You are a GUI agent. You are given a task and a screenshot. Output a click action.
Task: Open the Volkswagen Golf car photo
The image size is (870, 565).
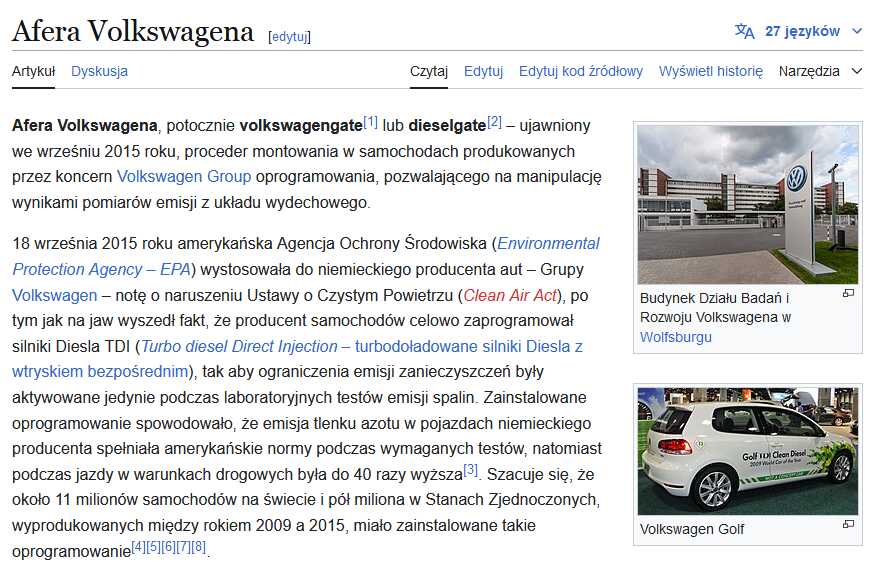pos(747,451)
